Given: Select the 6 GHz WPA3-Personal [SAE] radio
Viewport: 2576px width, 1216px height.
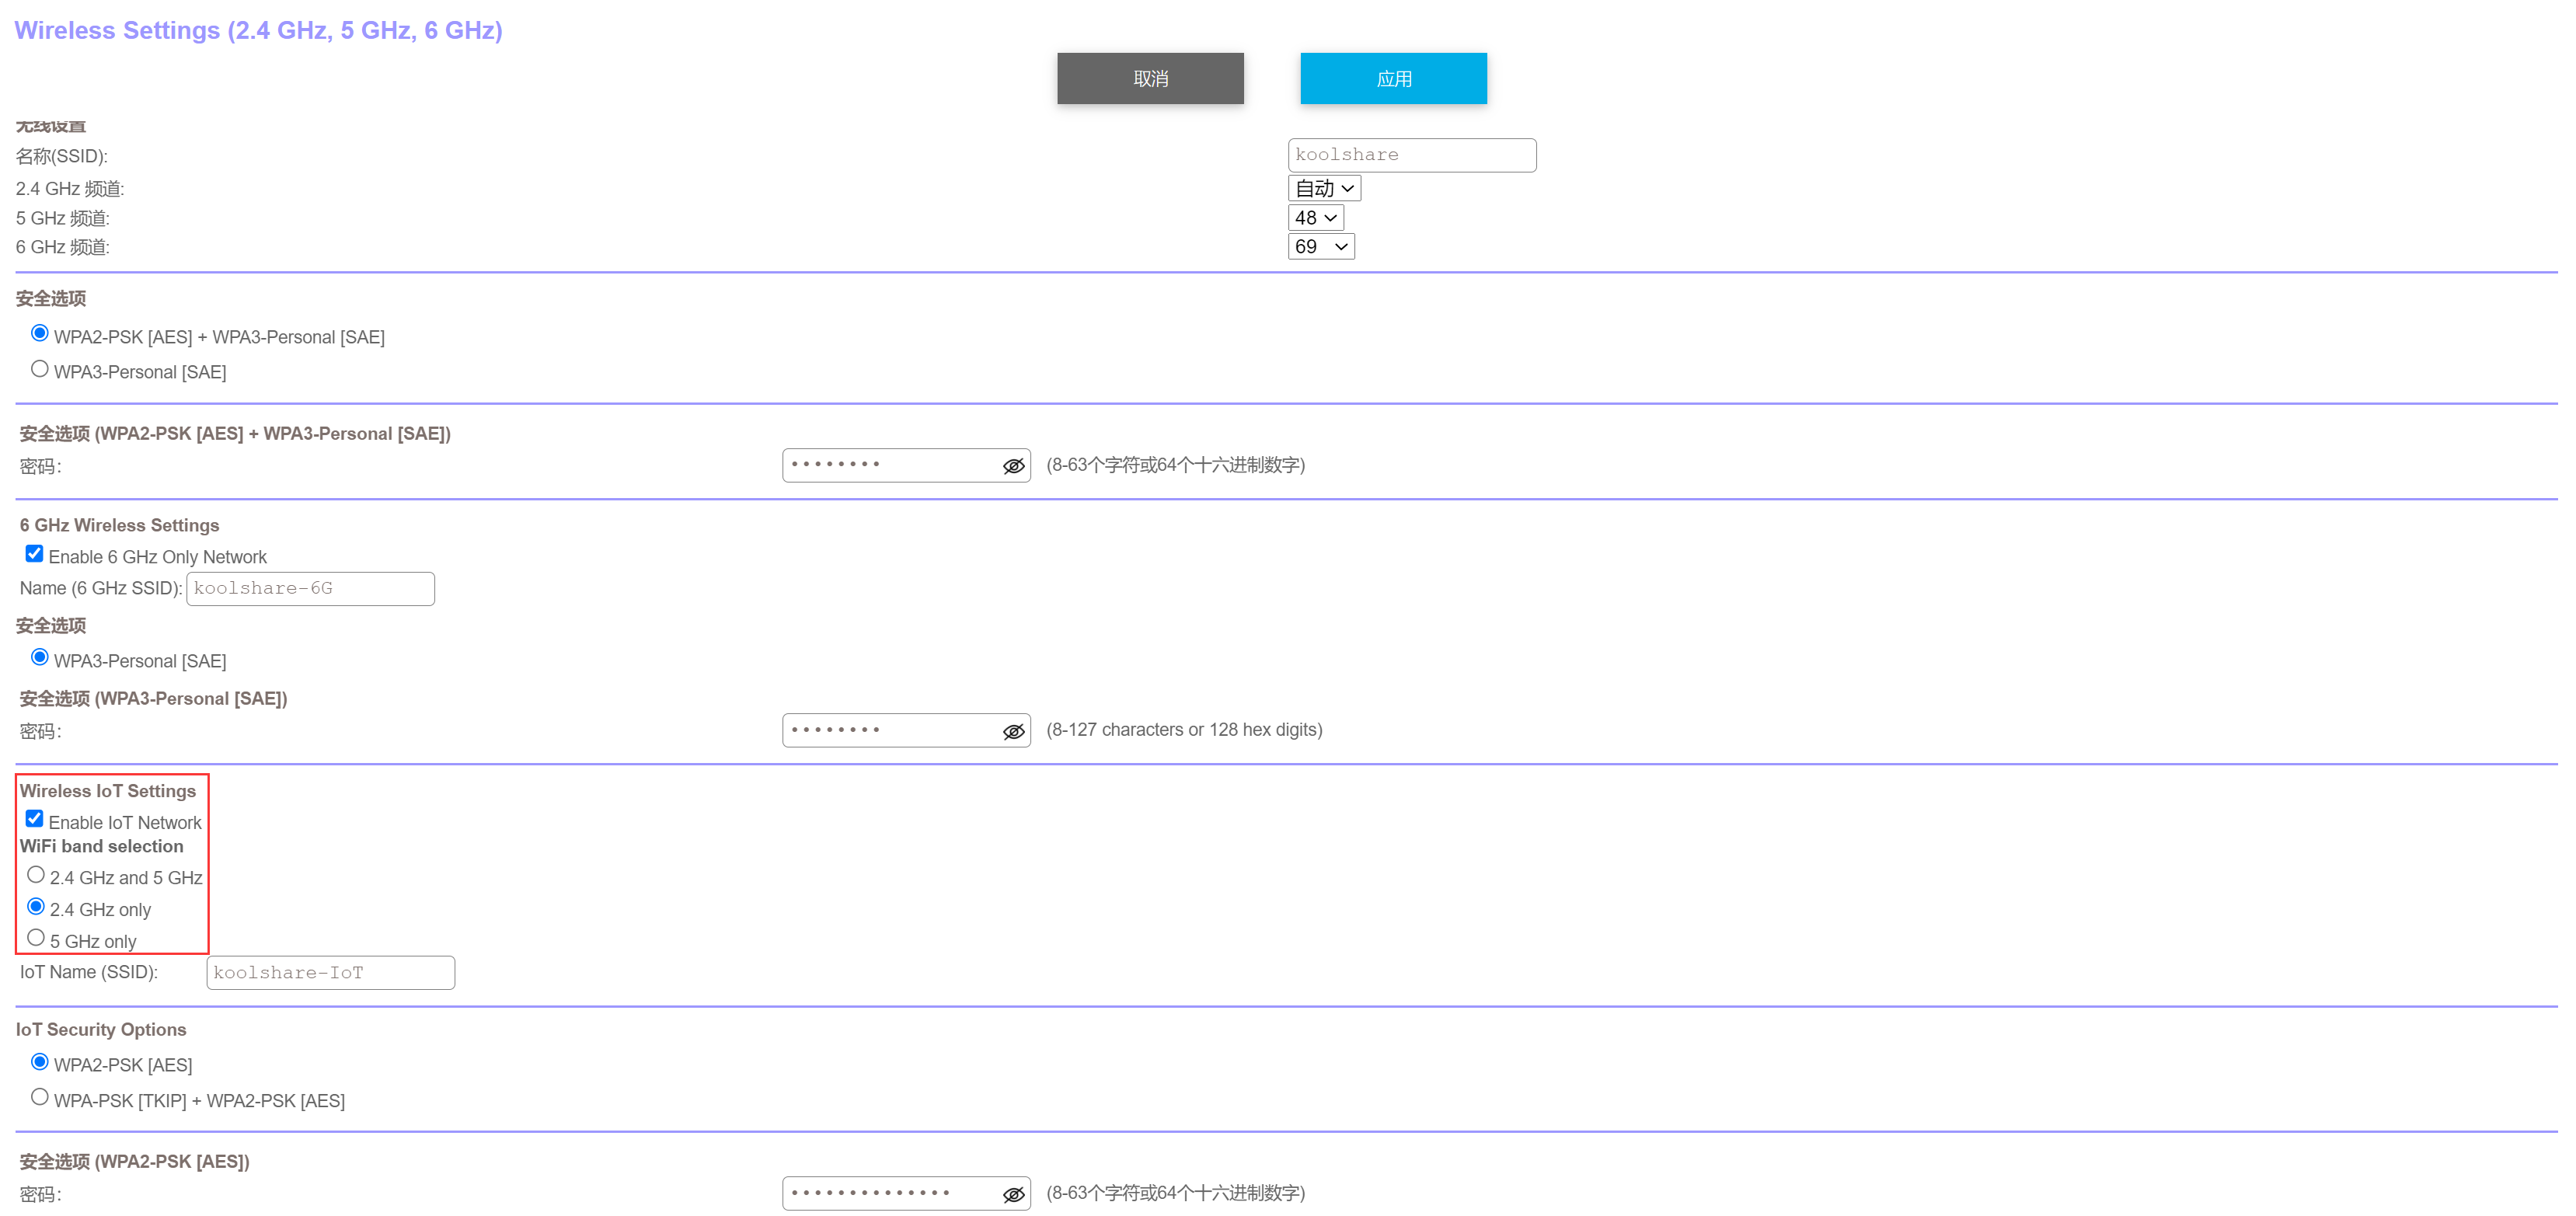Looking at the screenshot, I should (40, 657).
